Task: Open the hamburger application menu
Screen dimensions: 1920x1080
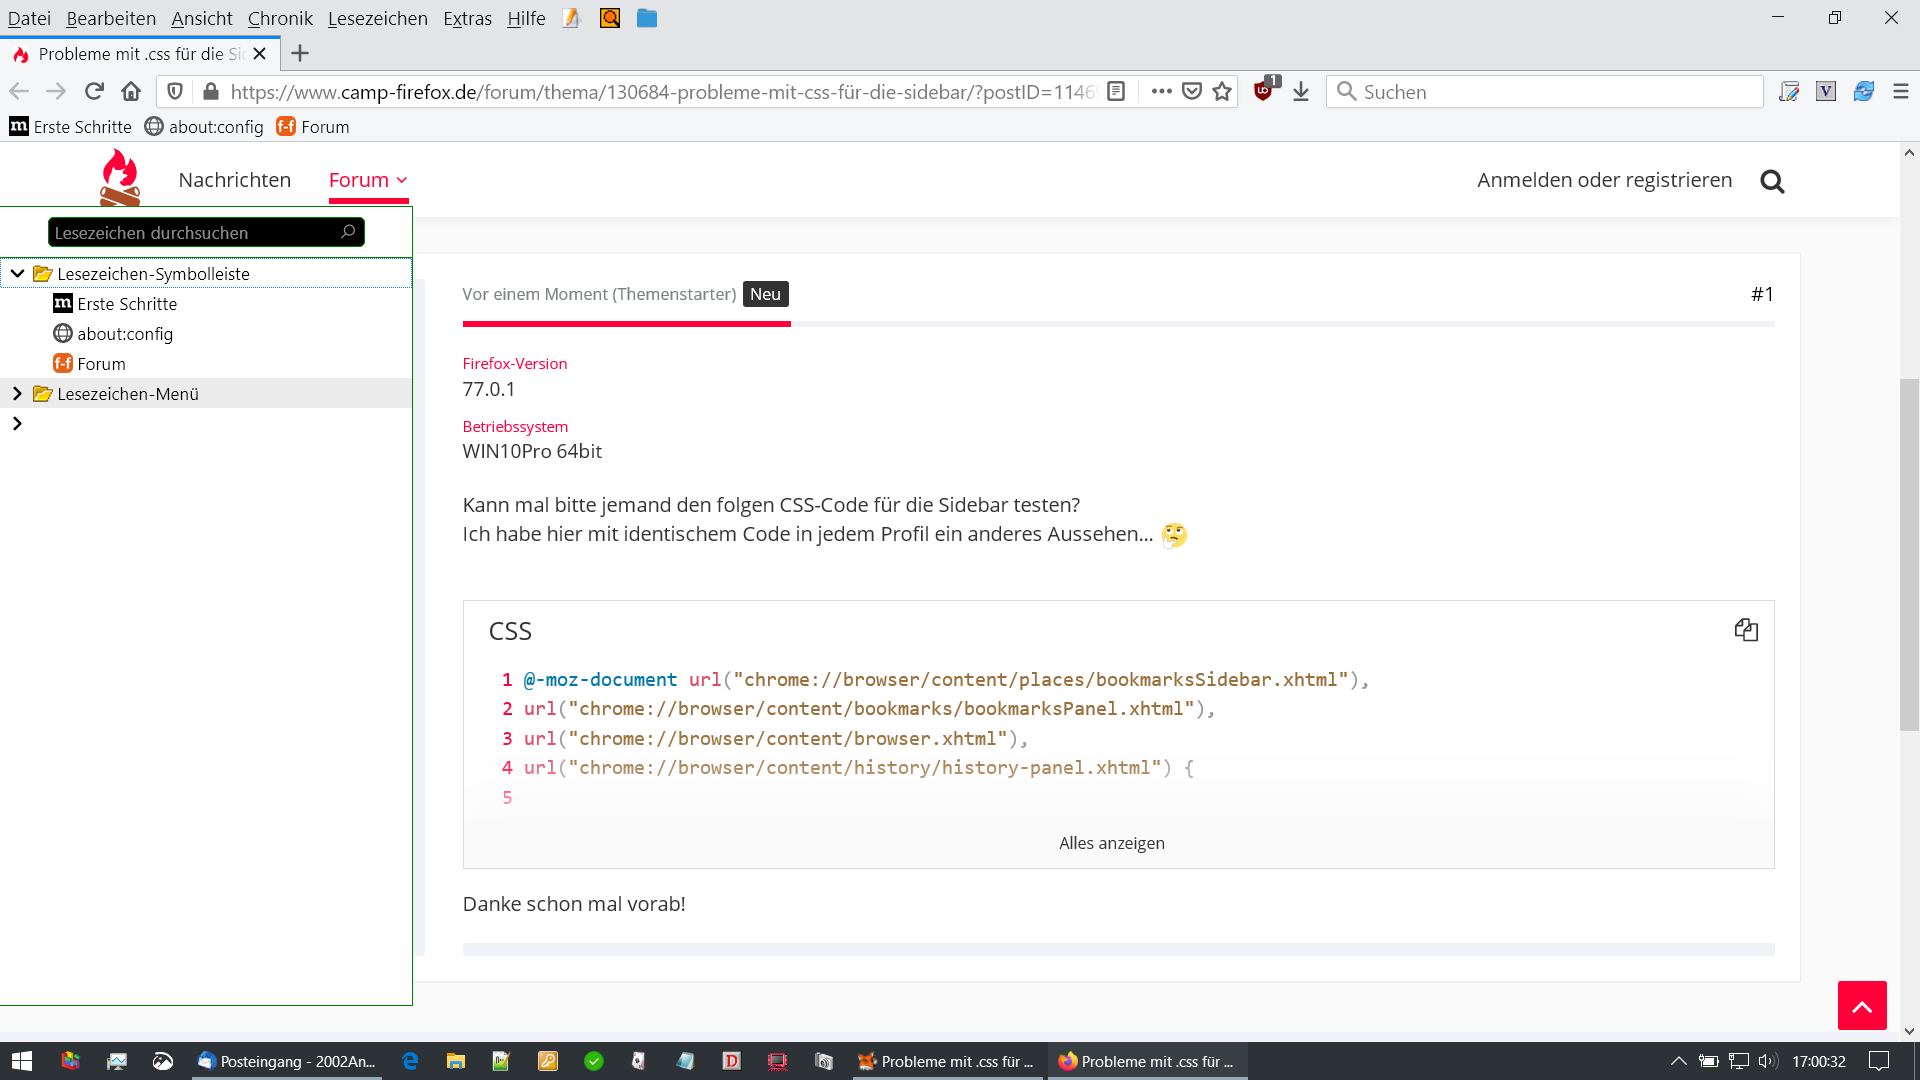Action: pyautogui.click(x=1901, y=92)
